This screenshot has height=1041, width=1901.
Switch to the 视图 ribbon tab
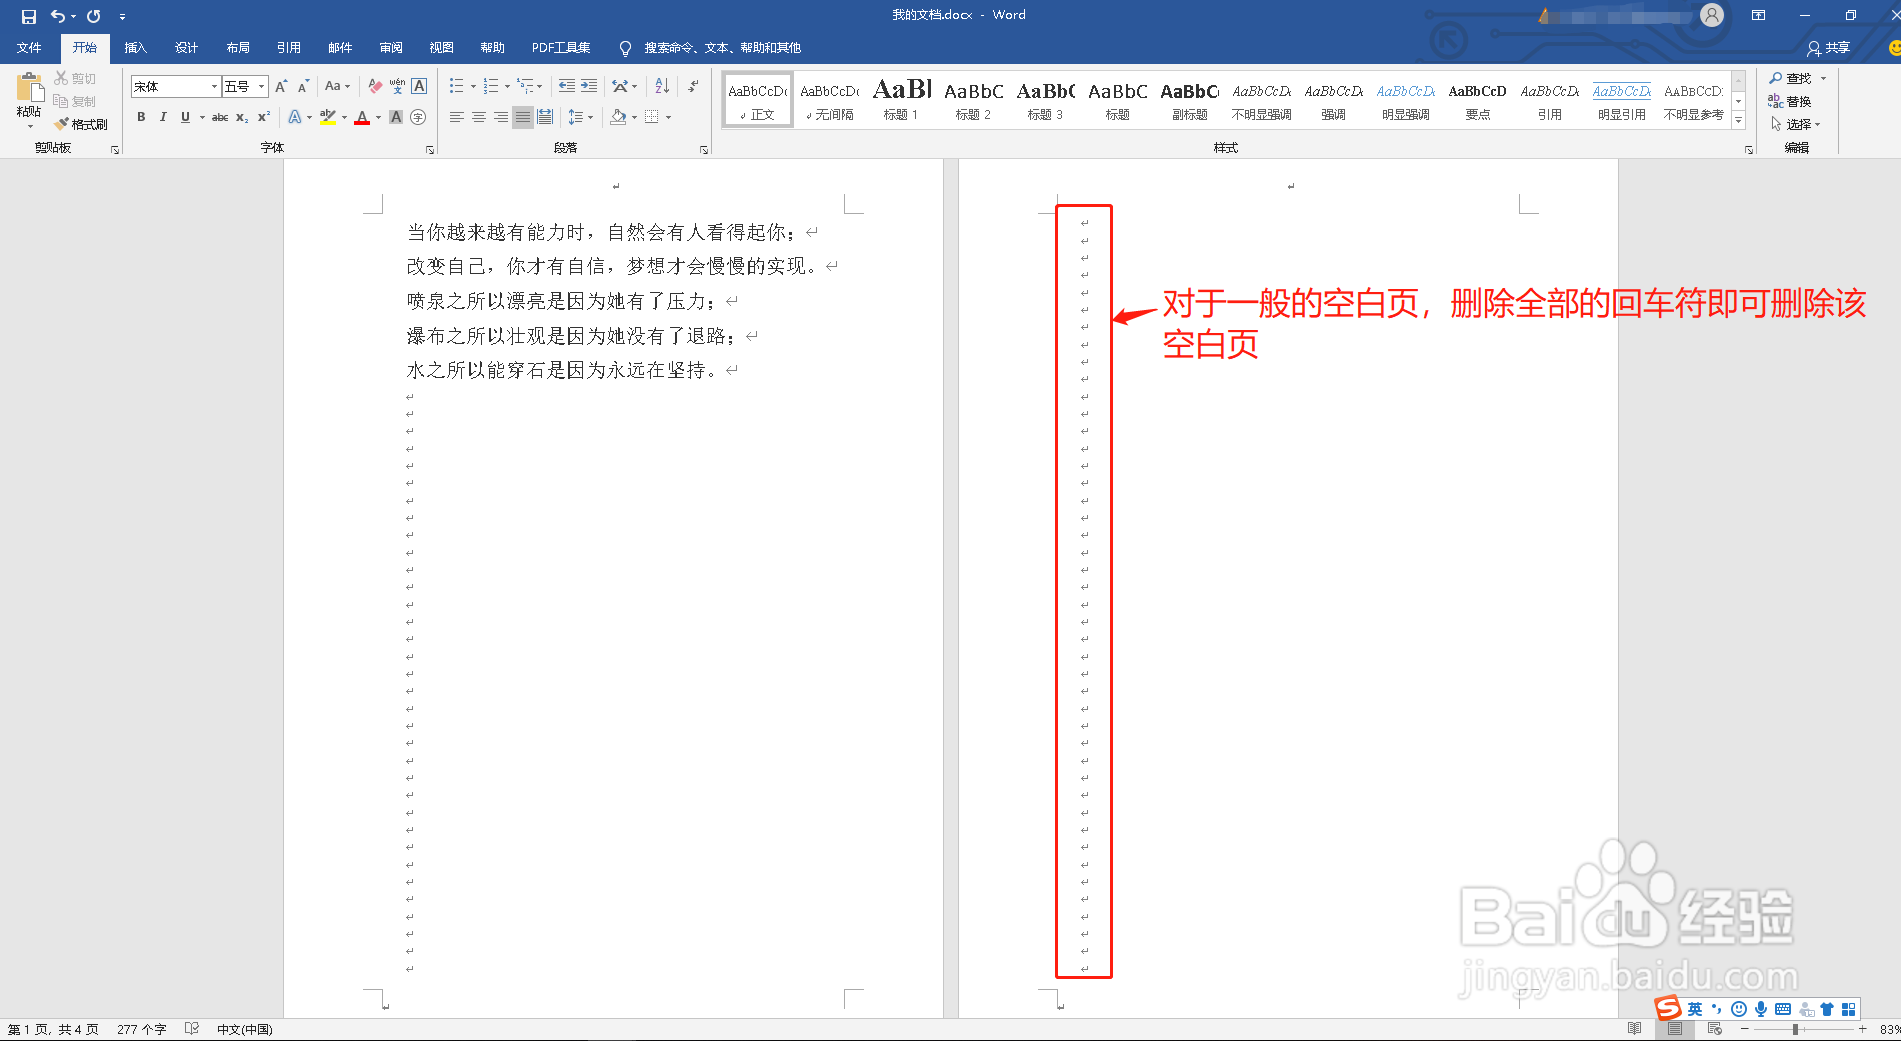click(441, 47)
